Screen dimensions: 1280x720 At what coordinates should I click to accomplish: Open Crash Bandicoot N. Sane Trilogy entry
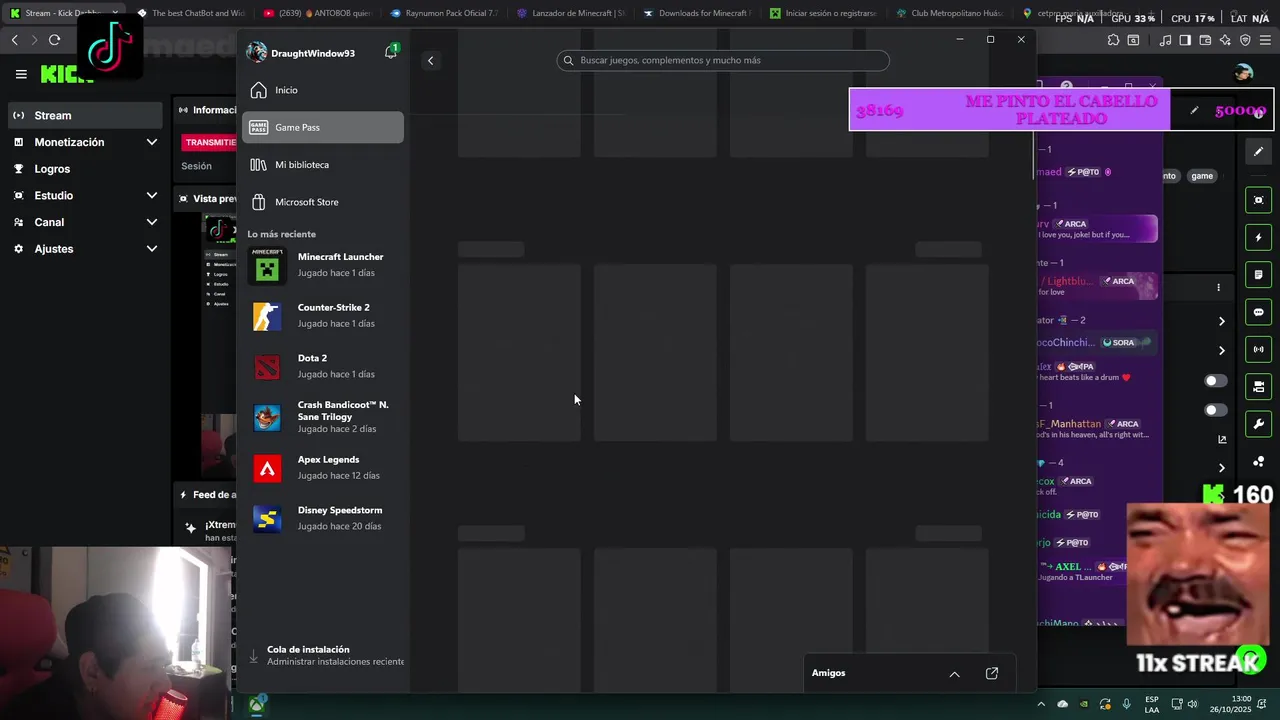coord(322,418)
